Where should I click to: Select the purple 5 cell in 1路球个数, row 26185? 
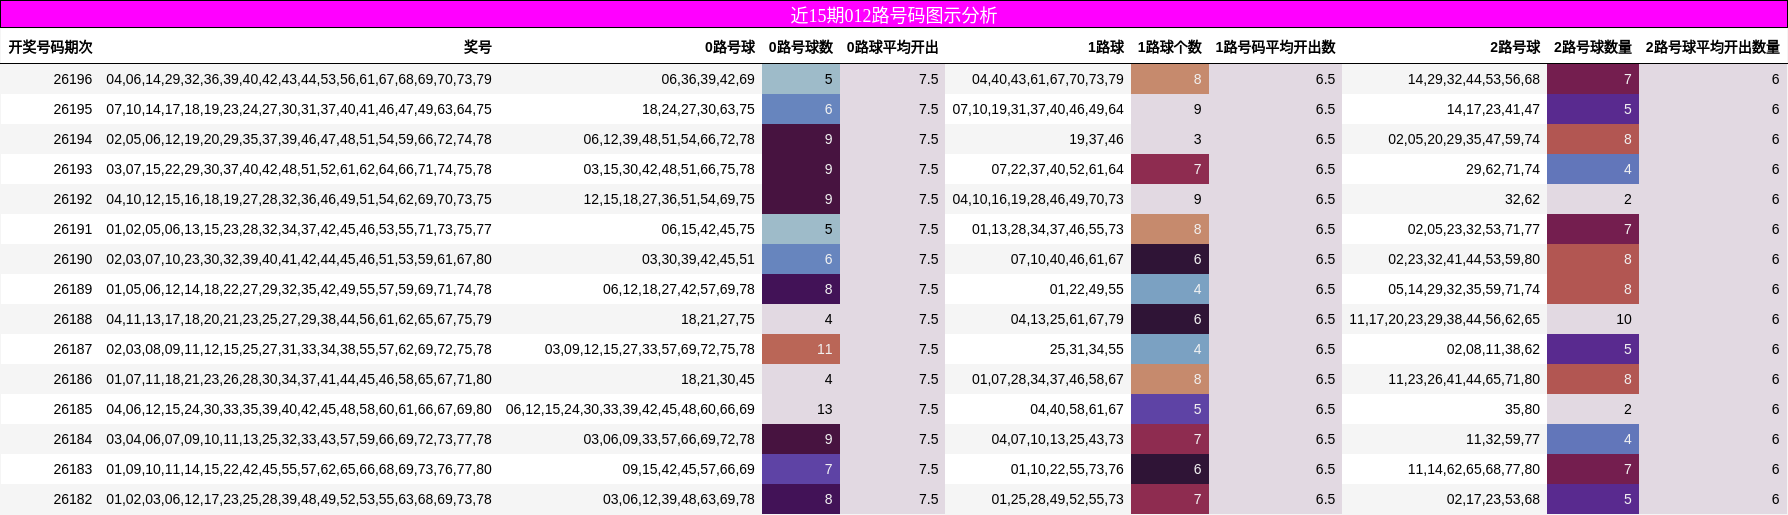(1170, 409)
